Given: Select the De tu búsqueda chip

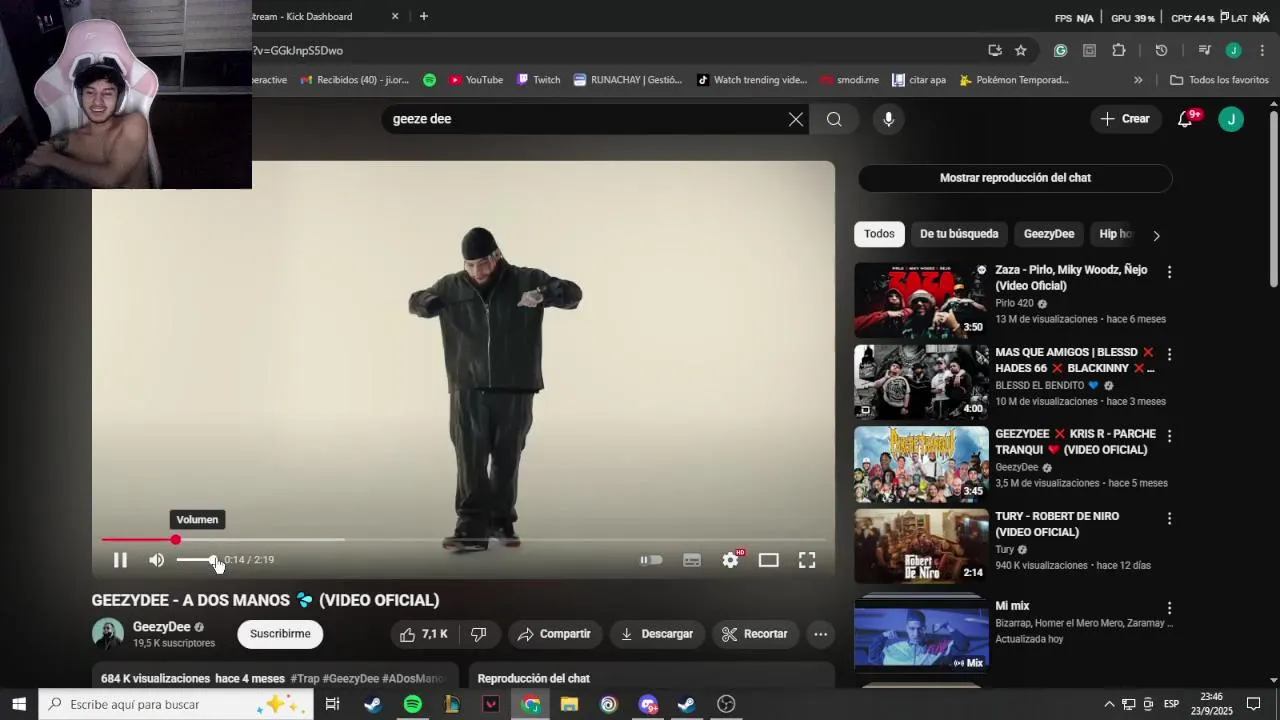Looking at the screenshot, I should point(959,234).
